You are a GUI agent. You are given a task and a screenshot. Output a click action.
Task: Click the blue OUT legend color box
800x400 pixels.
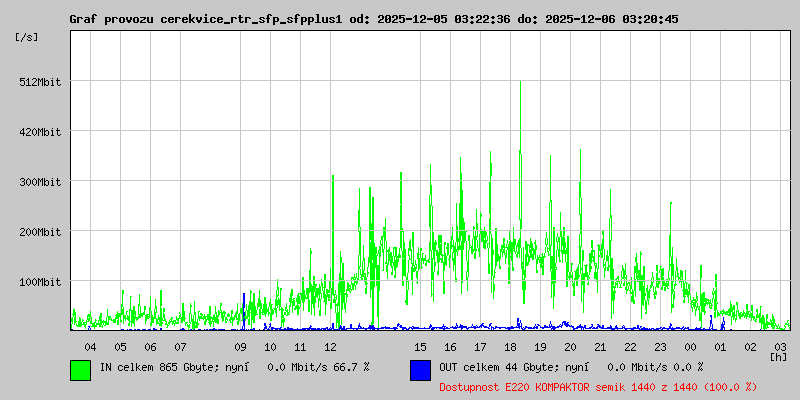pyautogui.click(x=420, y=369)
